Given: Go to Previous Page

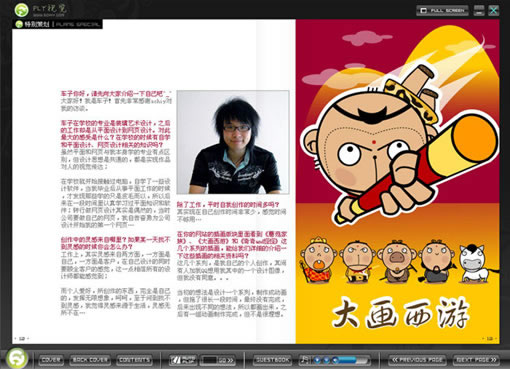Looking at the screenshot, I should (418, 360).
